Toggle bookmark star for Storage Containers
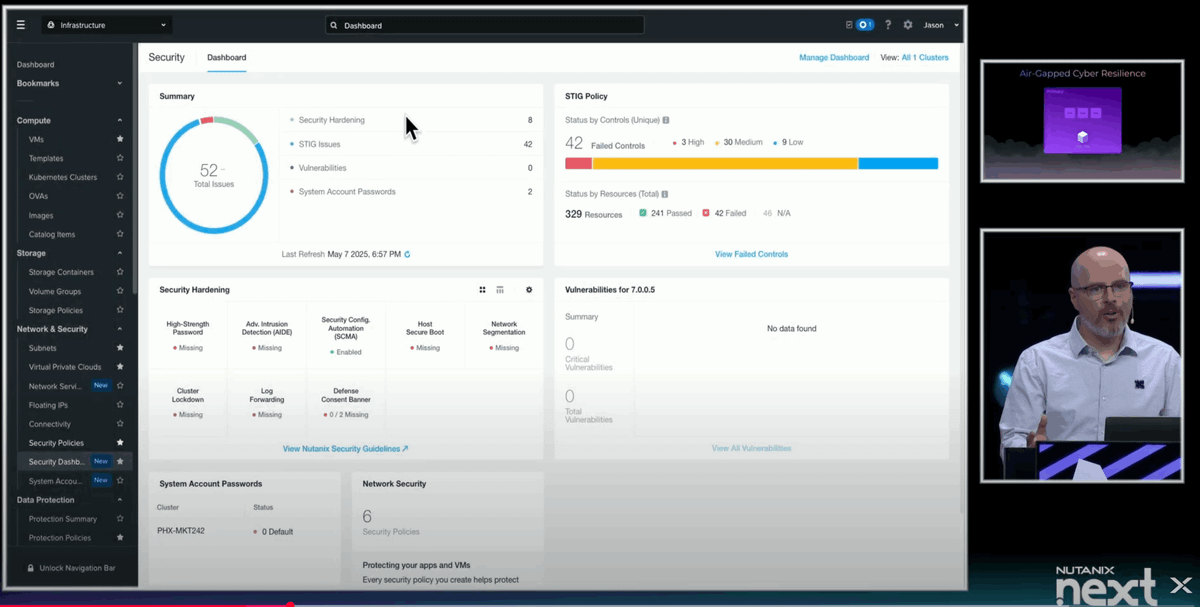Viewport: 1200px width, 607px height. tap(120, 272)
